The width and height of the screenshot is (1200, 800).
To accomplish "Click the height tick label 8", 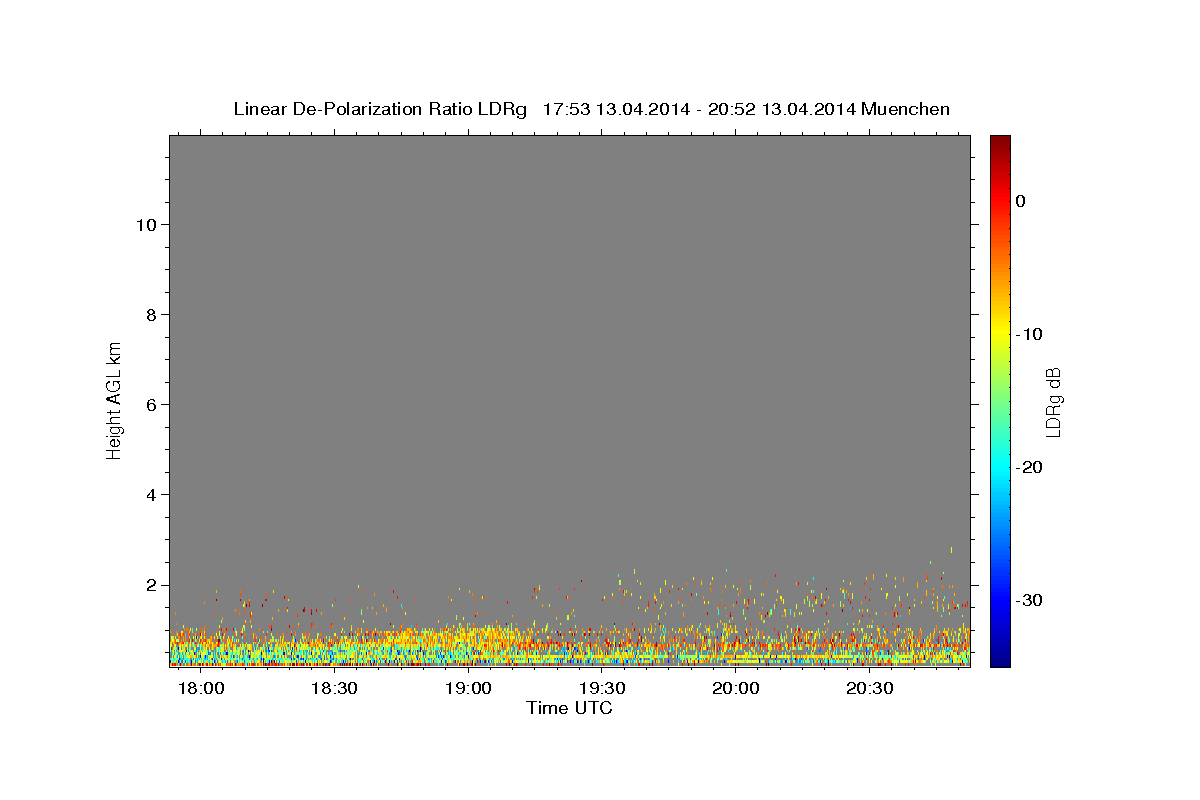I will click(153, 315).
